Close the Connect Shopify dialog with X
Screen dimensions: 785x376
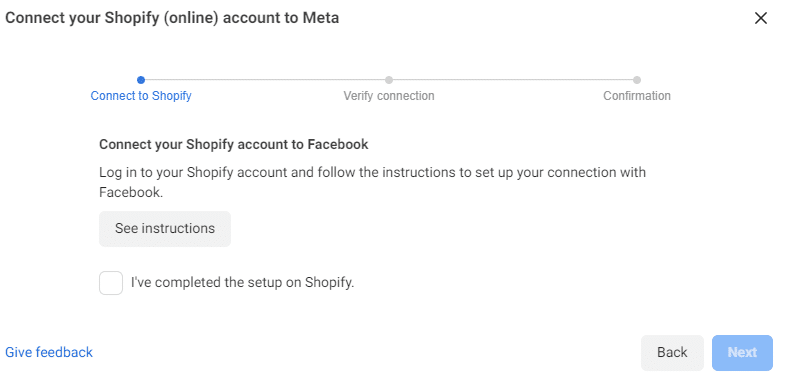point(760,18)
